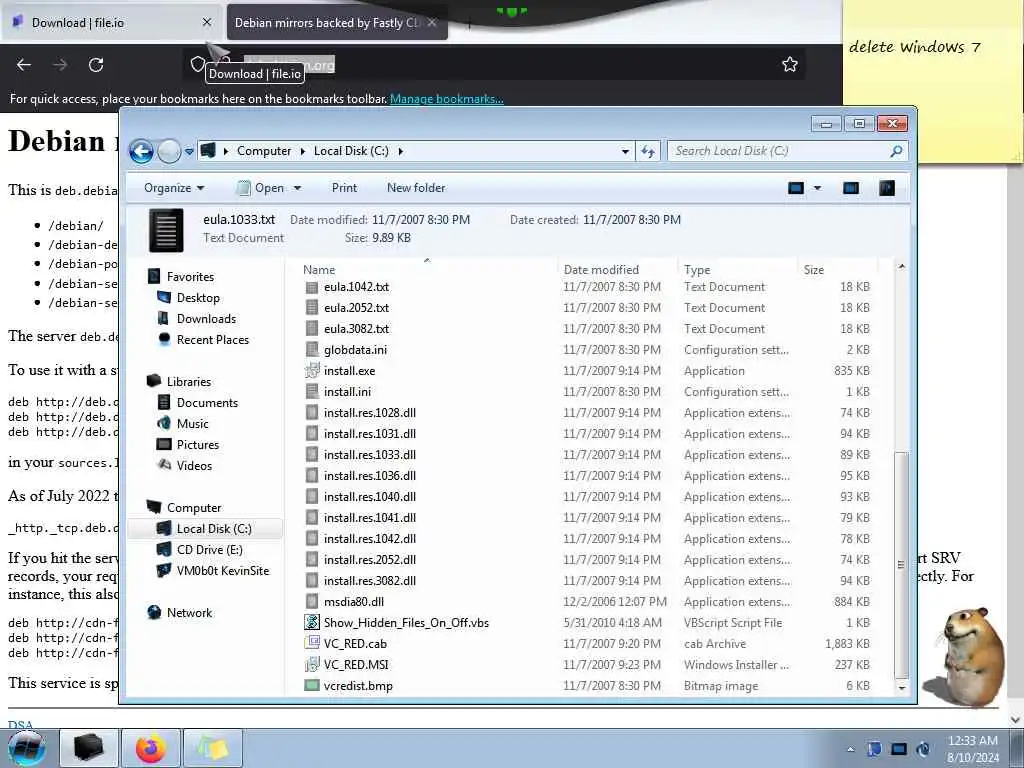Click the Change your view icon
1024x768 pixels.
tap(795, 189)
